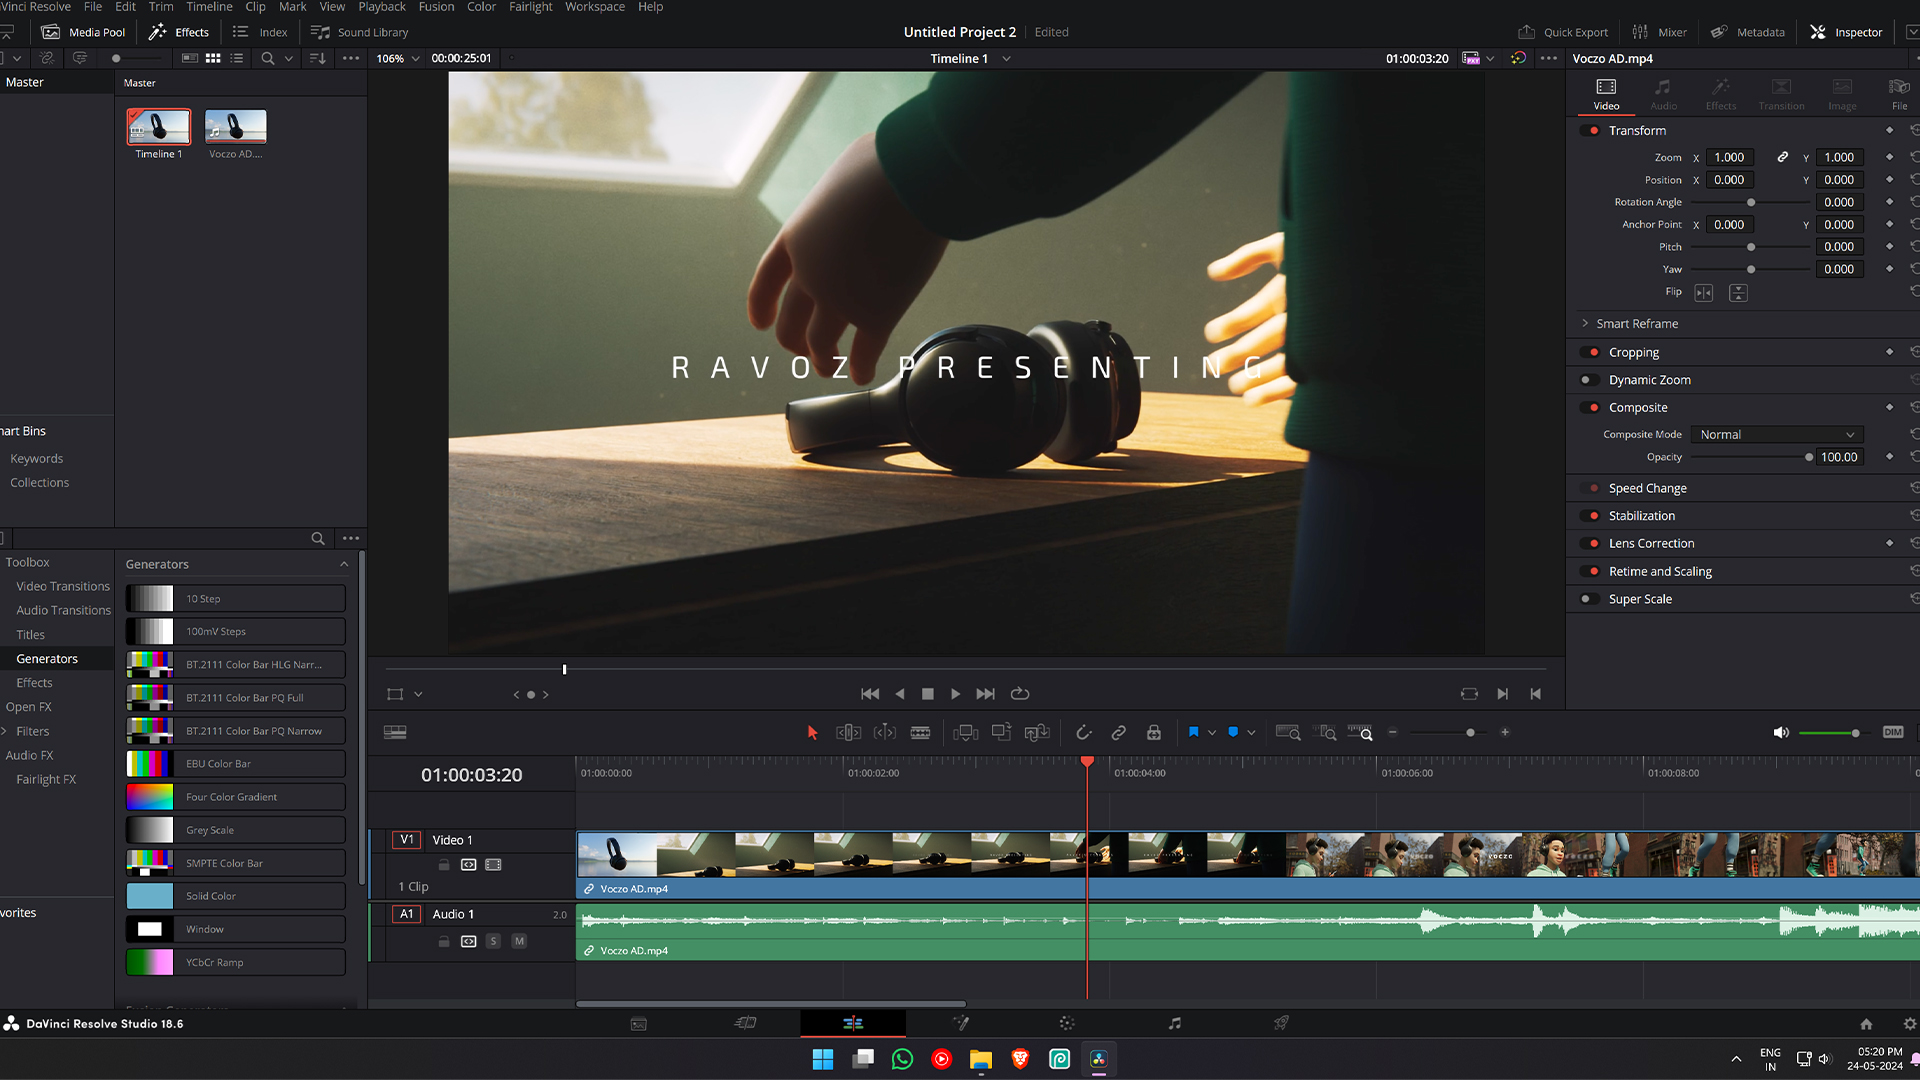The image size is (1920, 1080).
Task: Click the Overwrite Clip icon
Action: 1001,733
